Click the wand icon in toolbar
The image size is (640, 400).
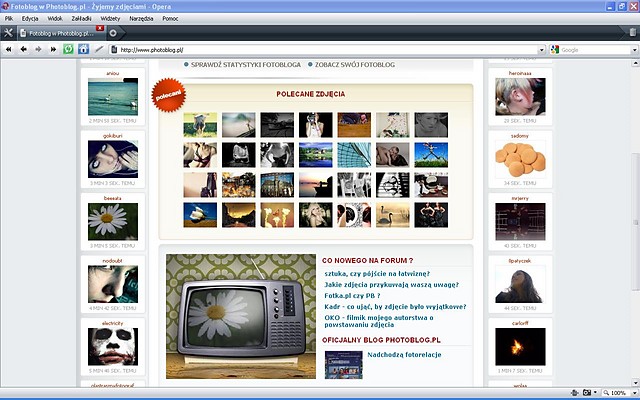click(x=99, y=49)
